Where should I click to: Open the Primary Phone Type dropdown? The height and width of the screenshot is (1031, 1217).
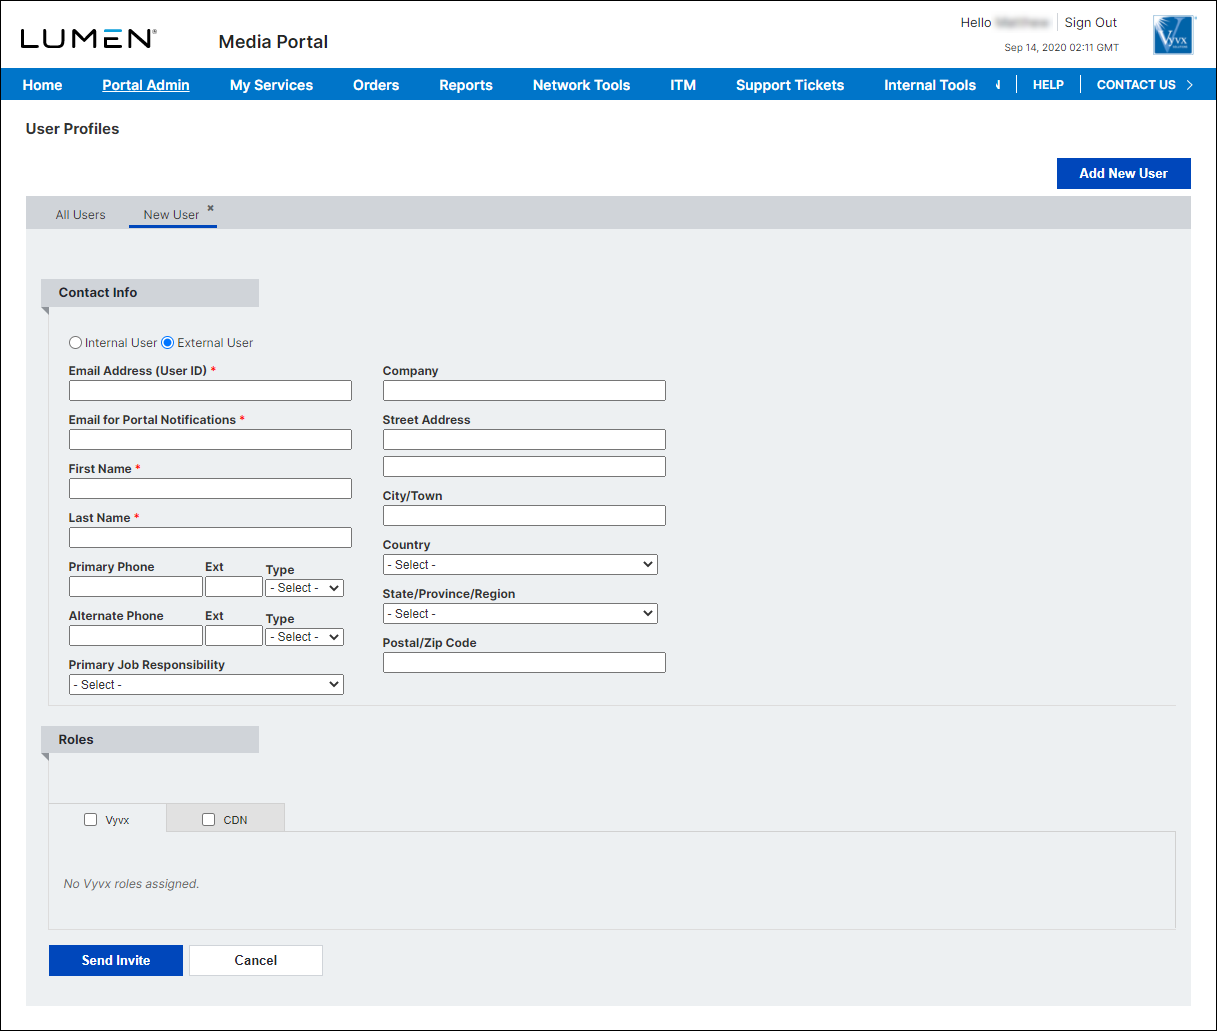pyautogui.click(x=305, y=588)
